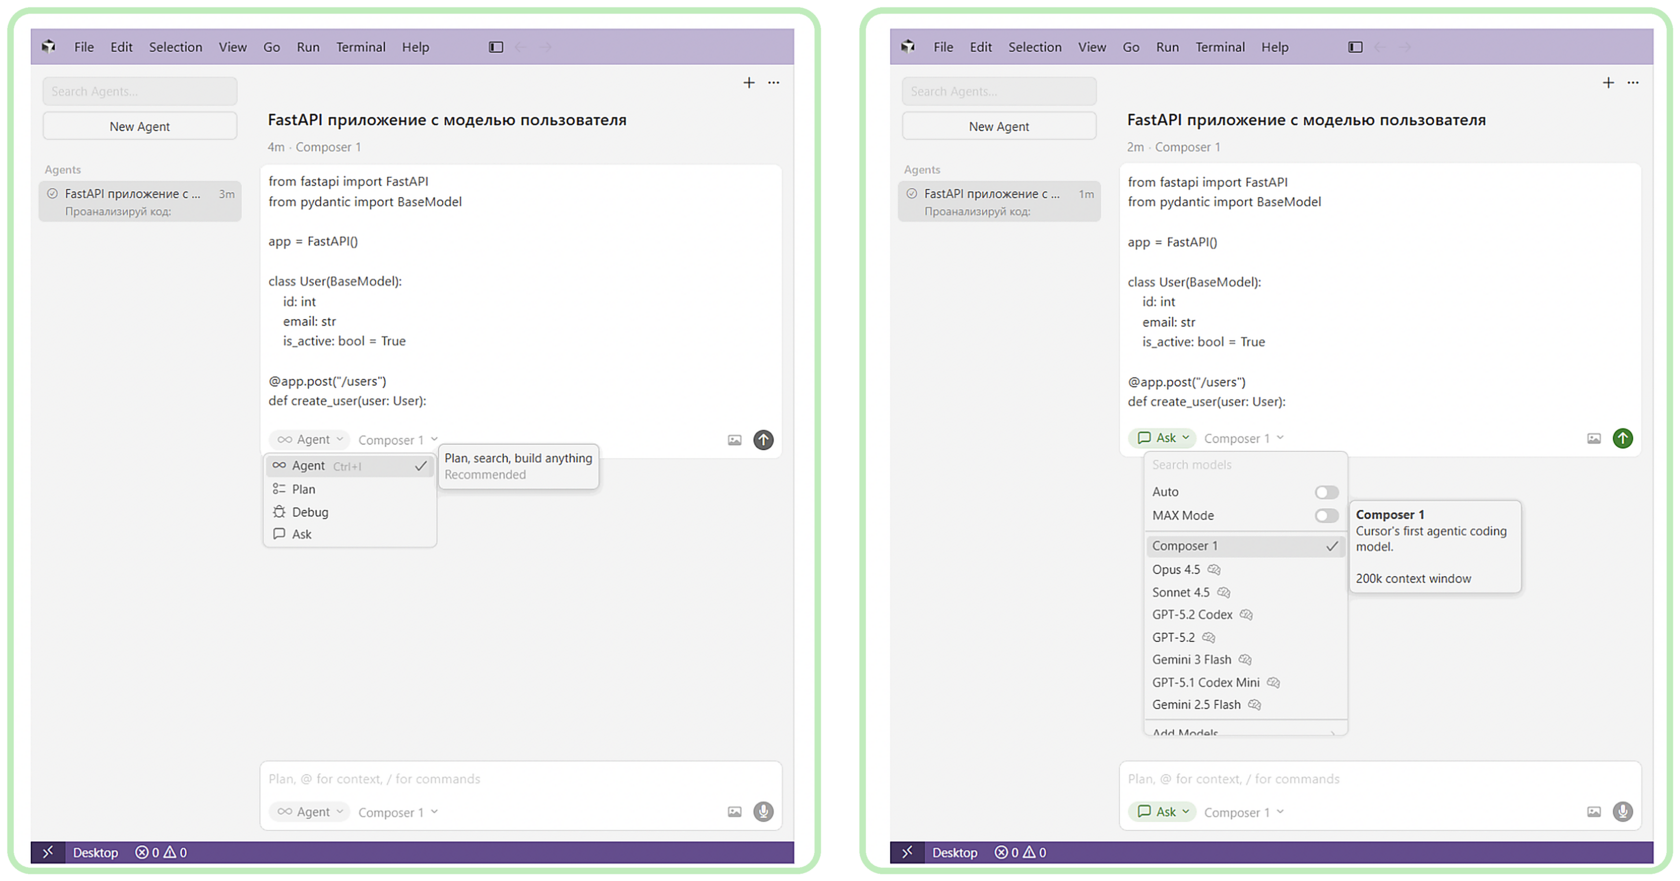Open Terminal menu in right window
Screen dimensions: 1680x881
pyautogui.click(x=1220, y=47)
